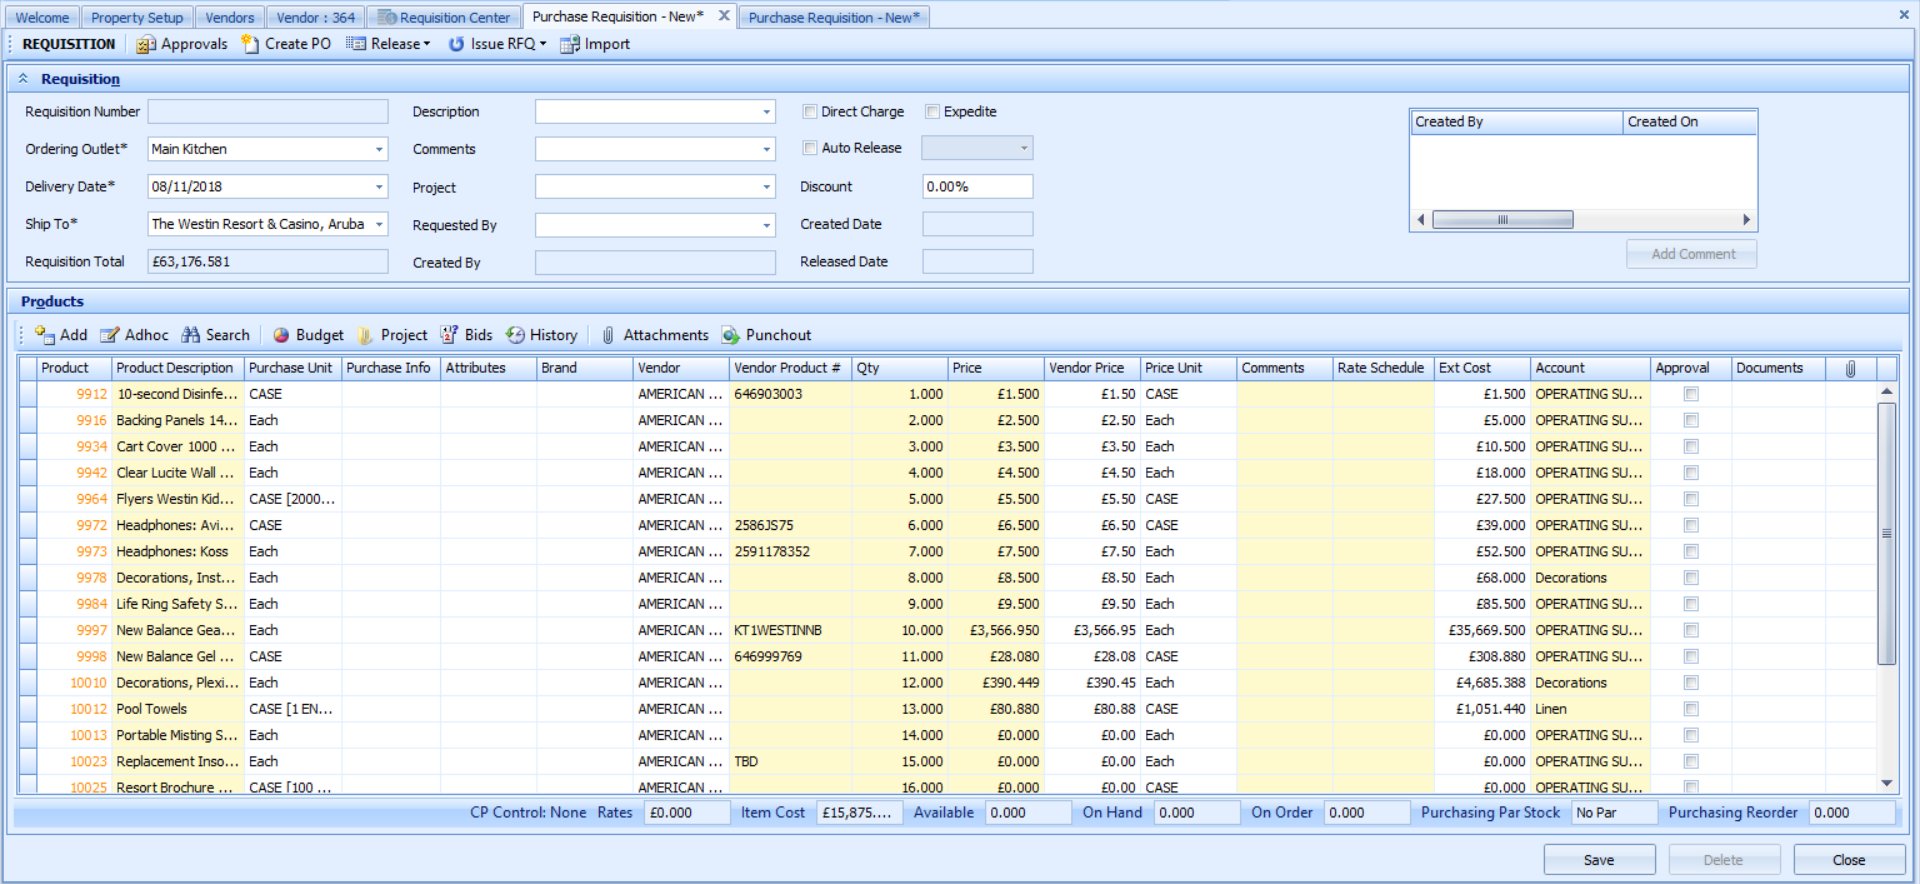Open the Ship To dropdown list
Viewport: 1920px width, 884px height.
pyautogui.click(x=379, y=224)
